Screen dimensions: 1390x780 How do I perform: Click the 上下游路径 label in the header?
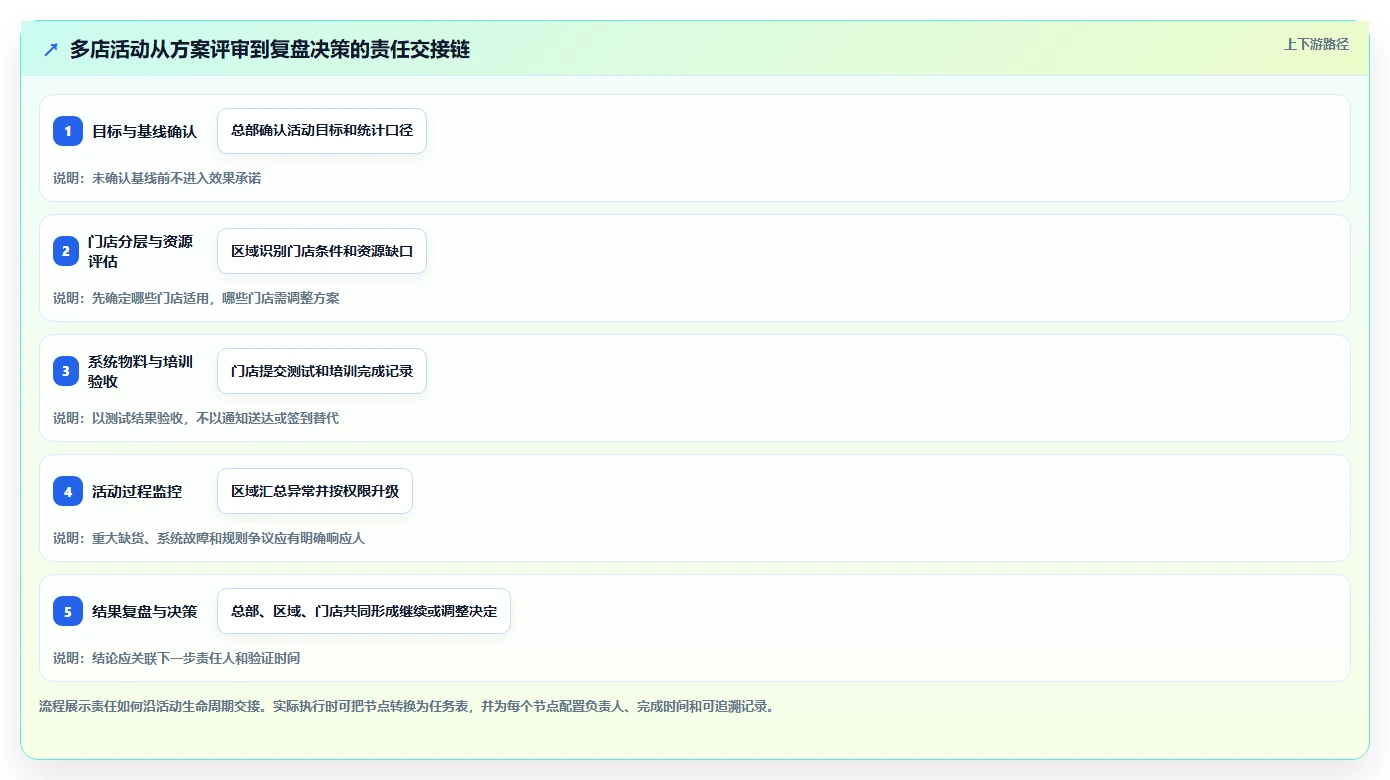click(x=1316, y=44)
